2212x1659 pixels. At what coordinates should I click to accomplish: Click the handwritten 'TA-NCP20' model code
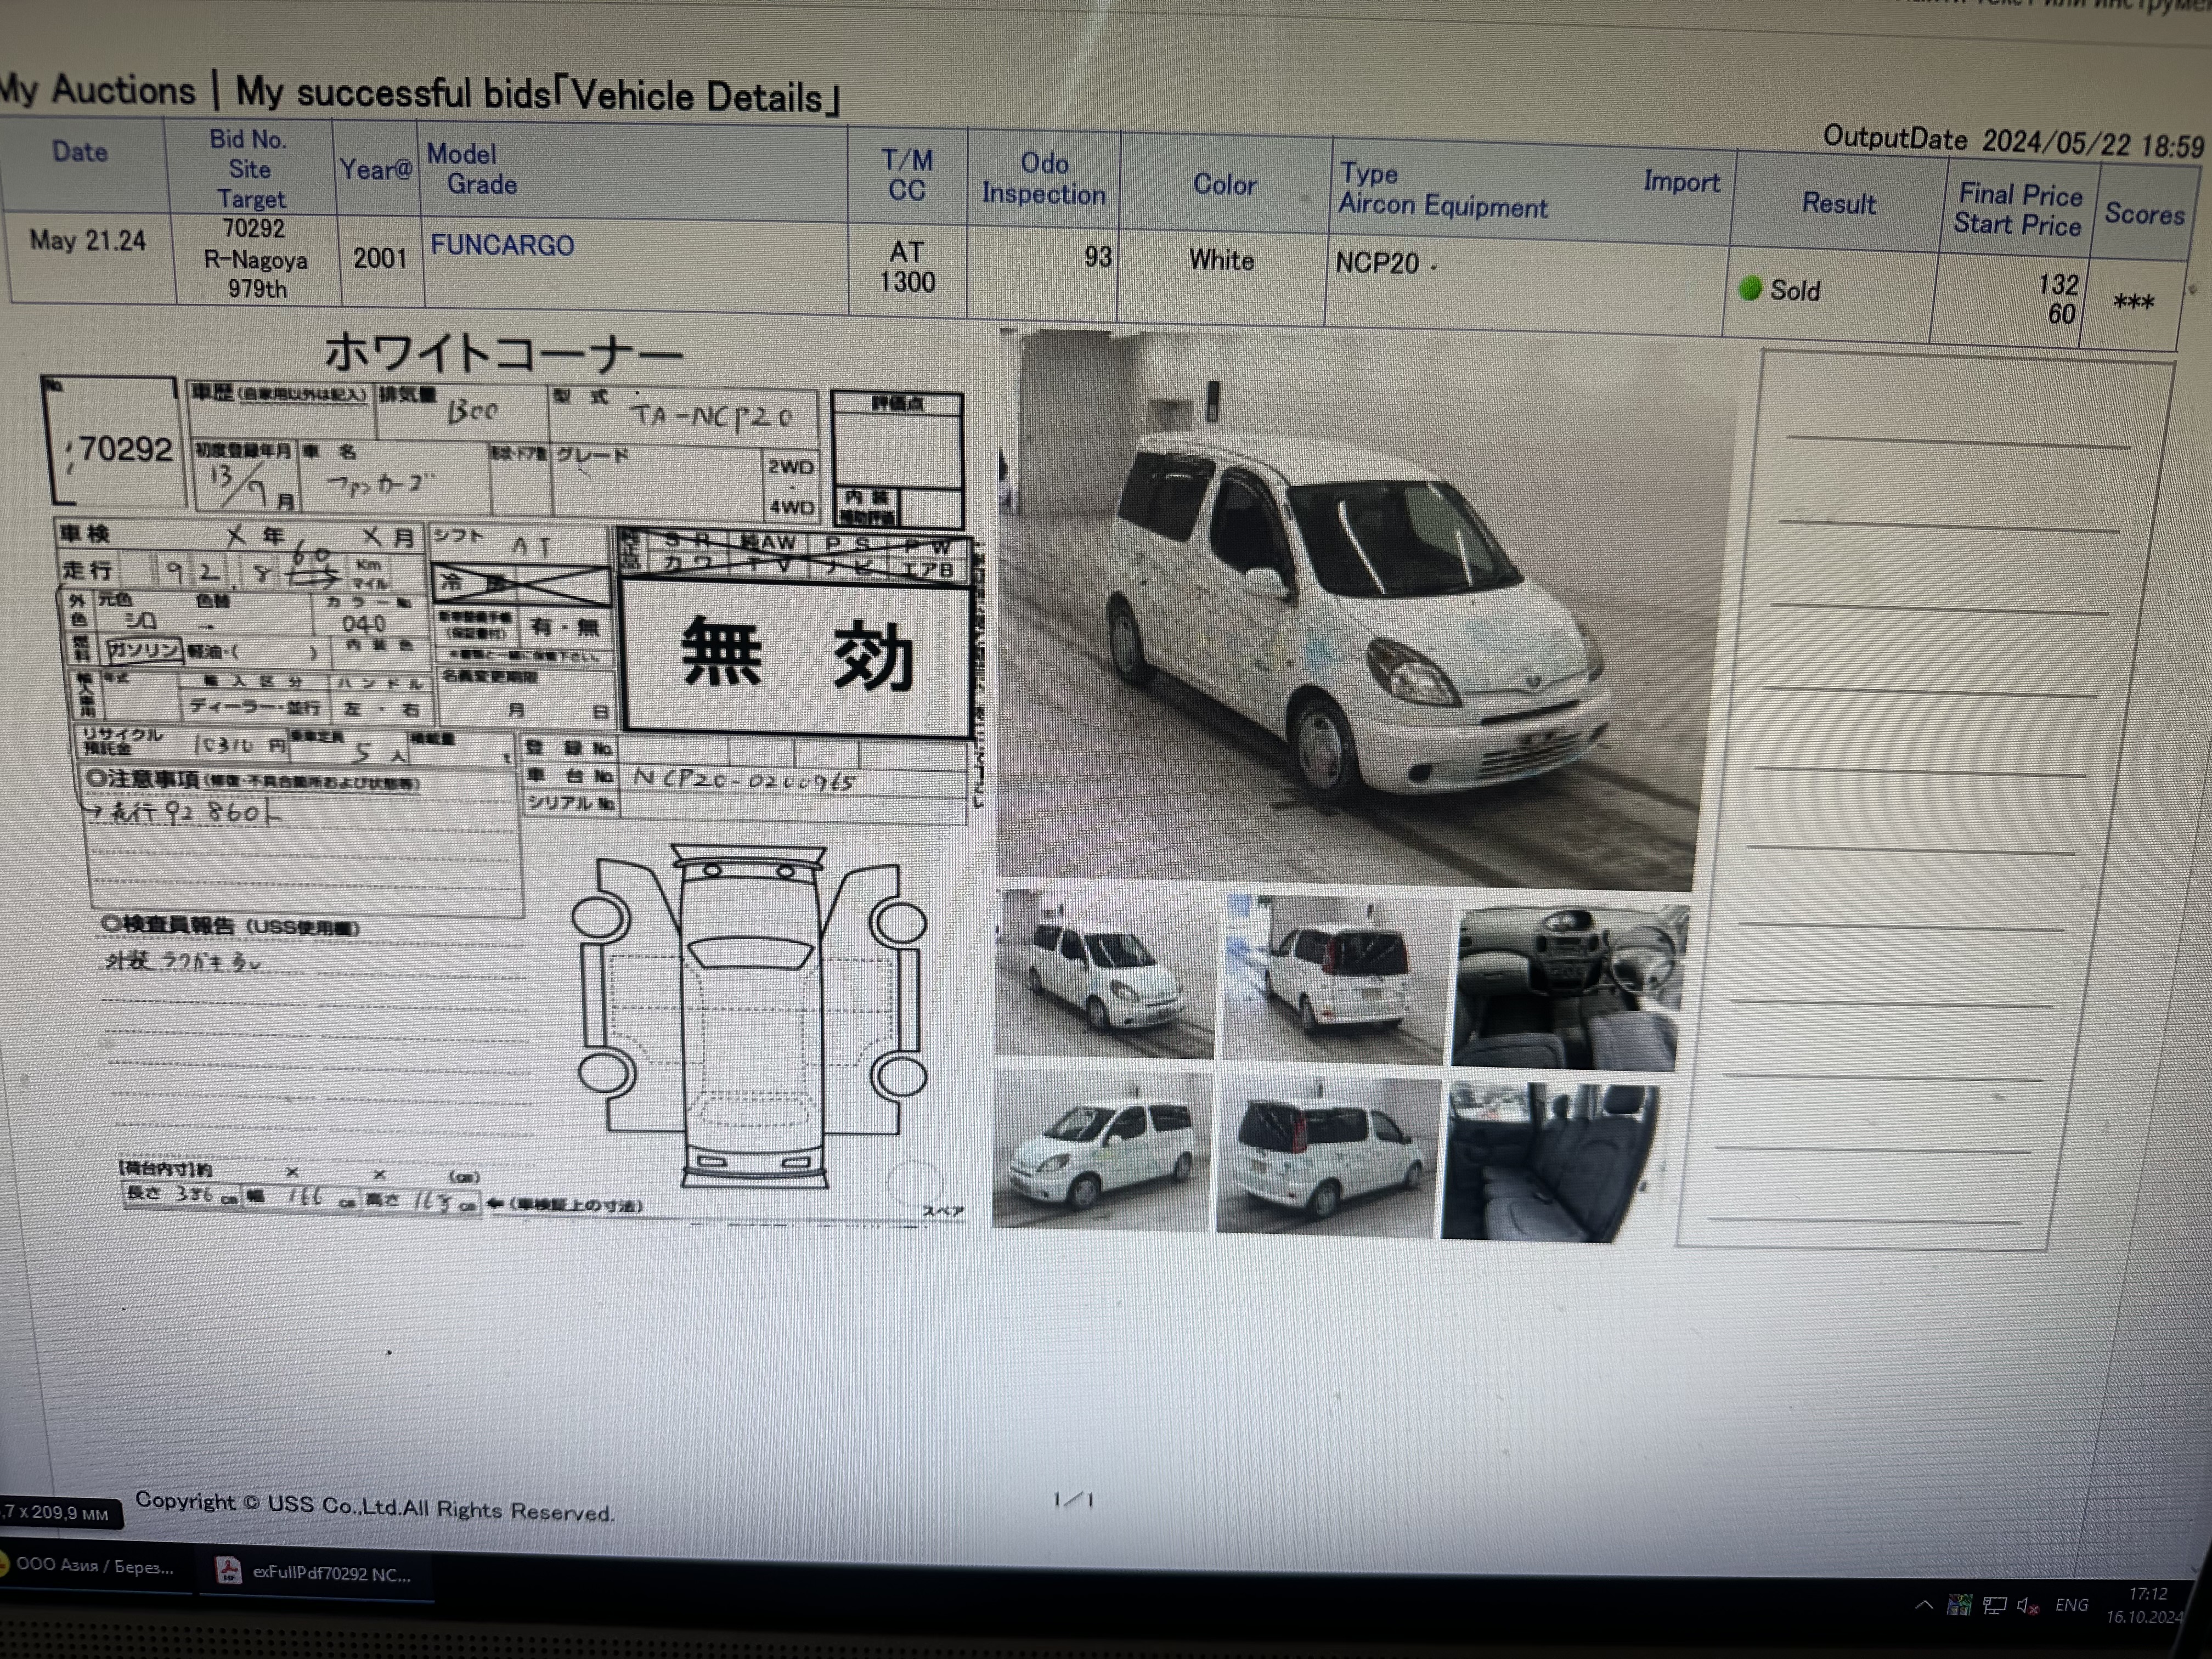click(712, 415)
